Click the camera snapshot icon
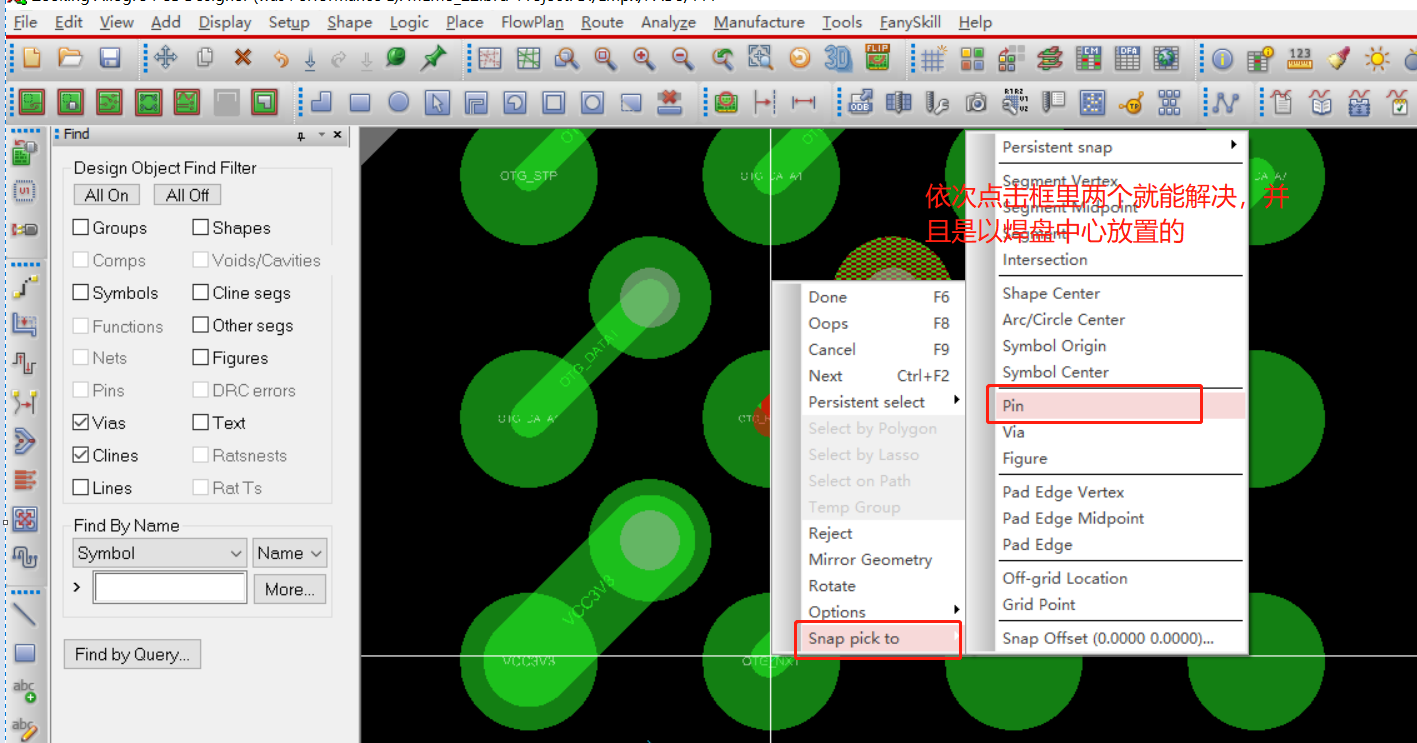Screen dimensions: 1417x743 coord(976,102)
